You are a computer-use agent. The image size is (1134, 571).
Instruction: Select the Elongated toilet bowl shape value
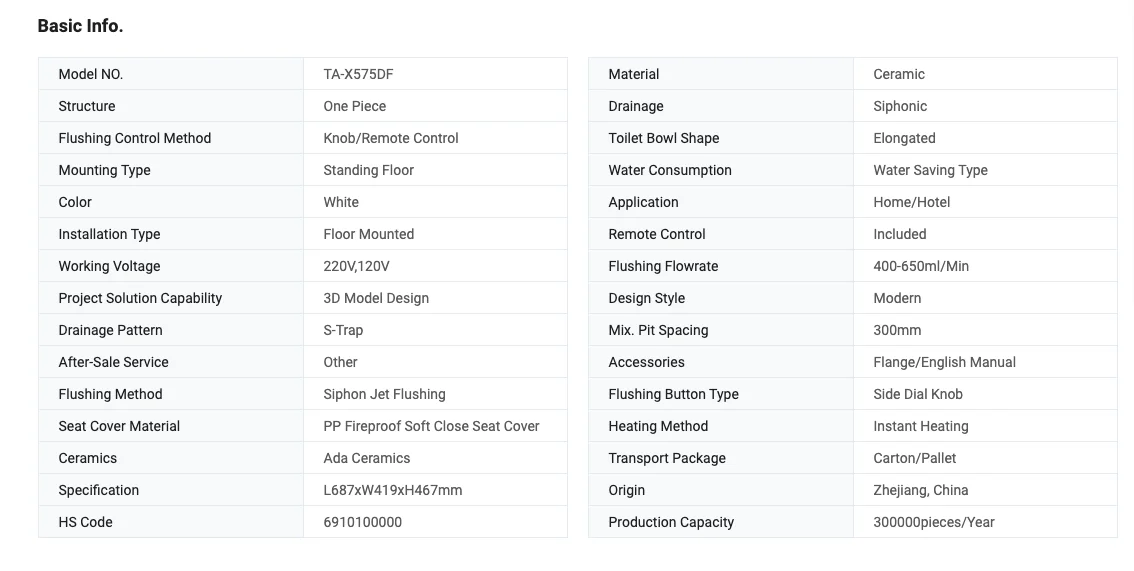pyautogui.click(x=904, y=138)
